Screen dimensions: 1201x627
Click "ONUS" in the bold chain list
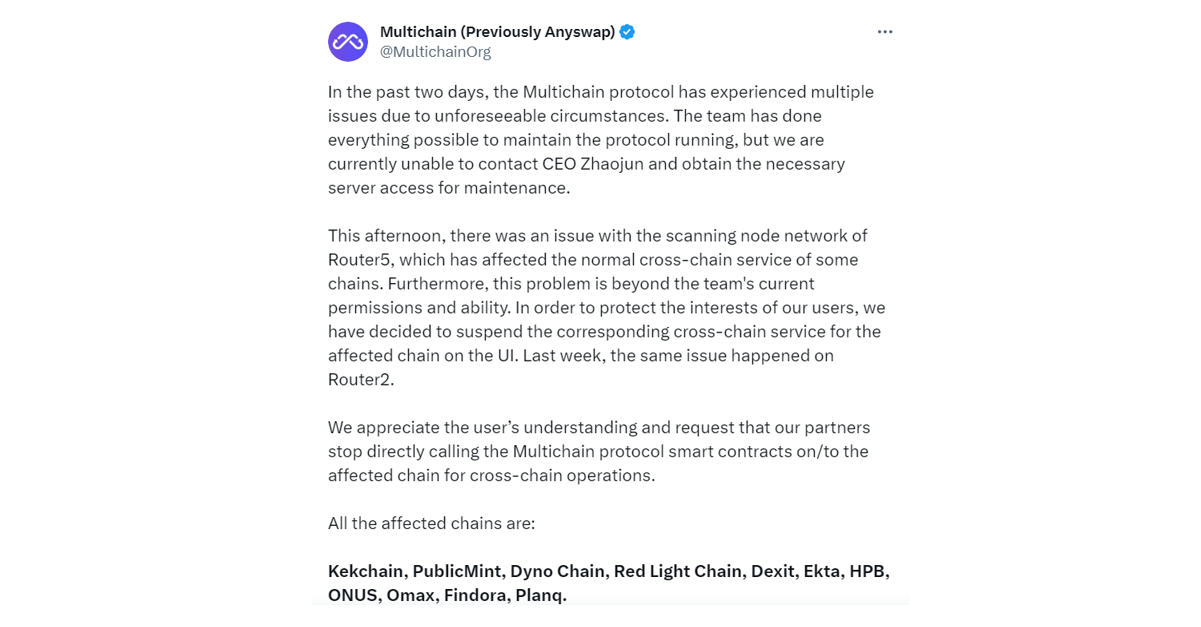pos(353,596)
